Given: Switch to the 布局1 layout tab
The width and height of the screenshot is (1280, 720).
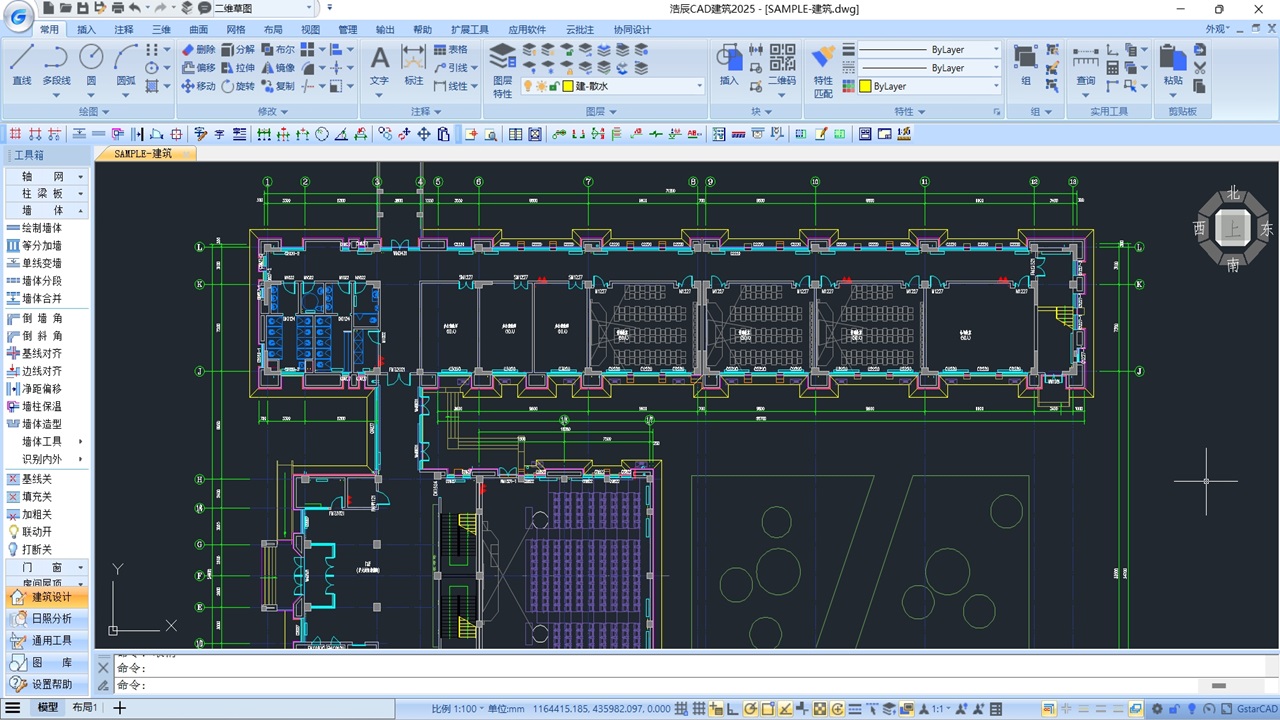Looking at the screenshot, I should [x=84, y=708].
